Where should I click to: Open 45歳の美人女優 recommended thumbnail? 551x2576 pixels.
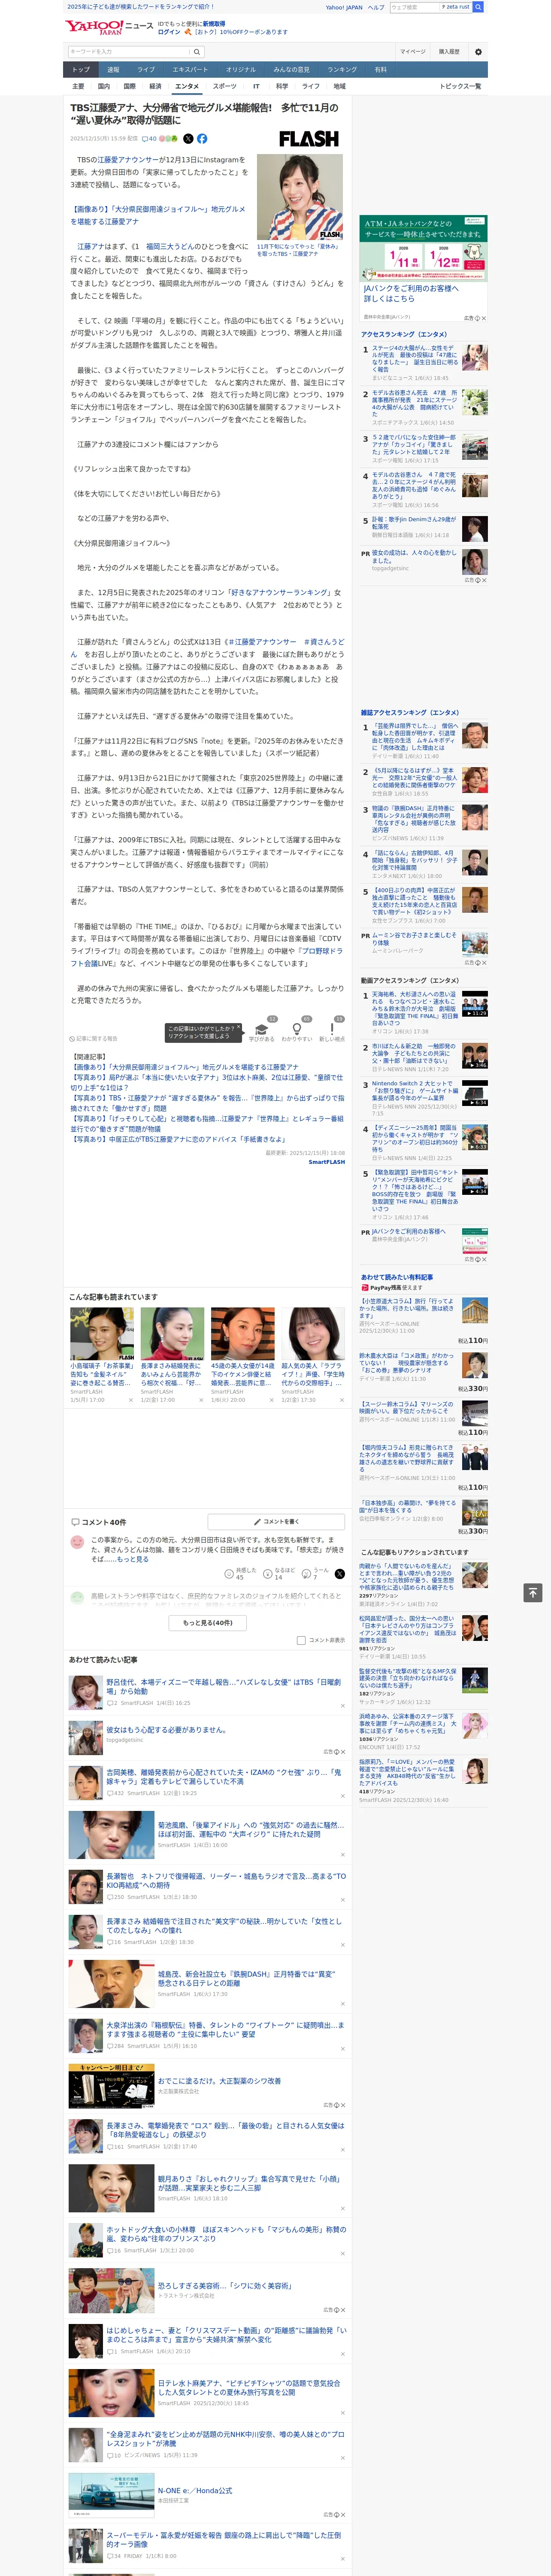click(x=242, y=1334)
